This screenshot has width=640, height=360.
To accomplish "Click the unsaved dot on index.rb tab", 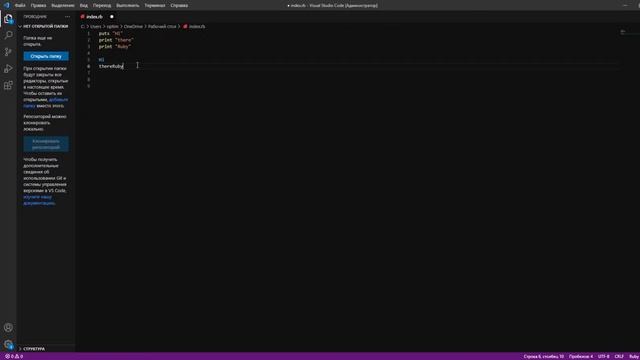I will click(x=111, y=17).
